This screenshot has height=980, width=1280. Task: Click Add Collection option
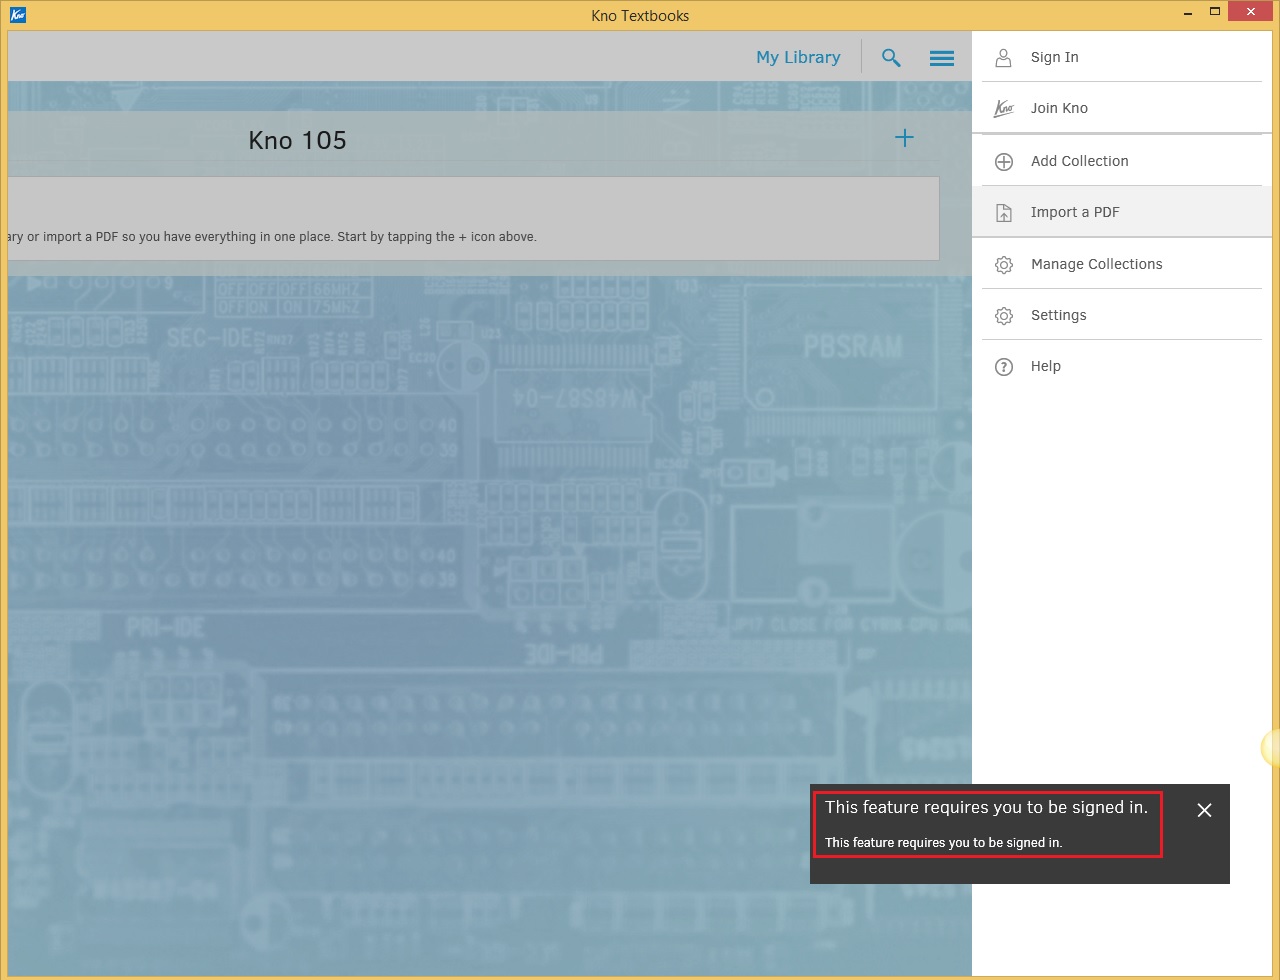[1121, 161]
